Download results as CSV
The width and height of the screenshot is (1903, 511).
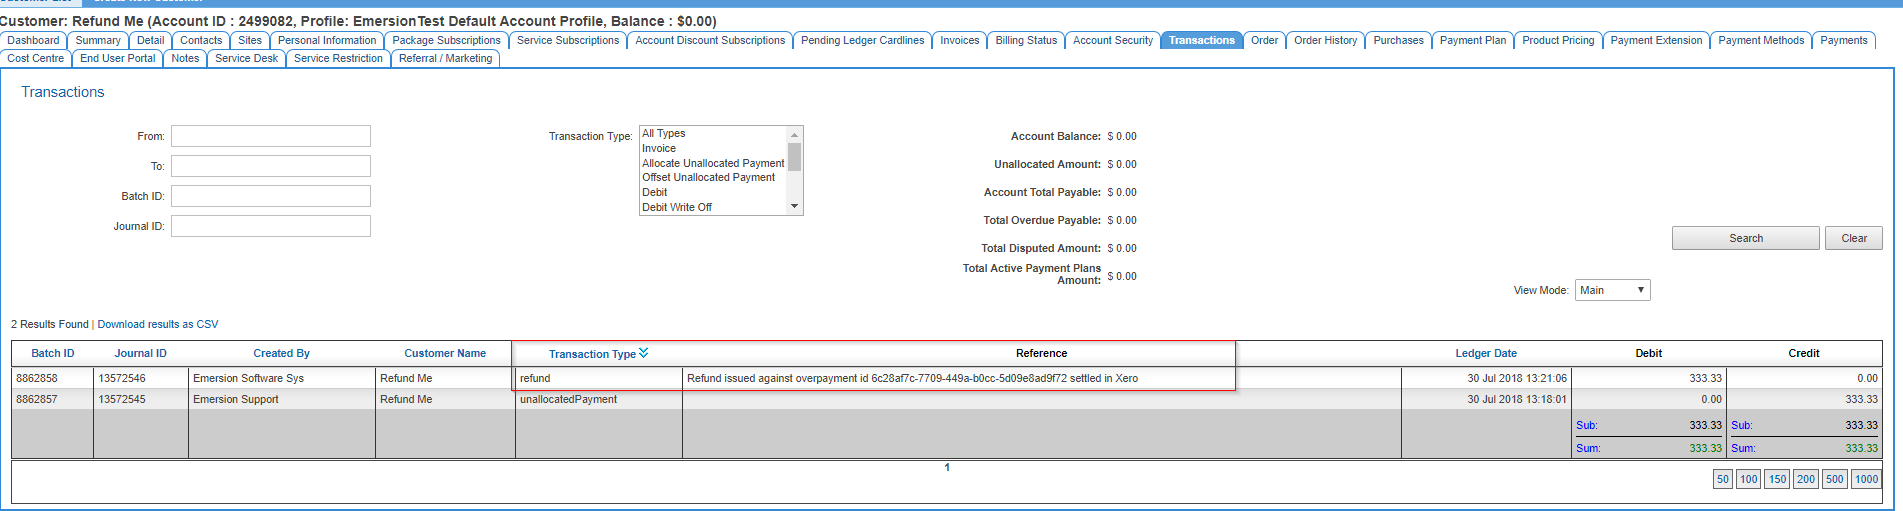click(158, 324)
